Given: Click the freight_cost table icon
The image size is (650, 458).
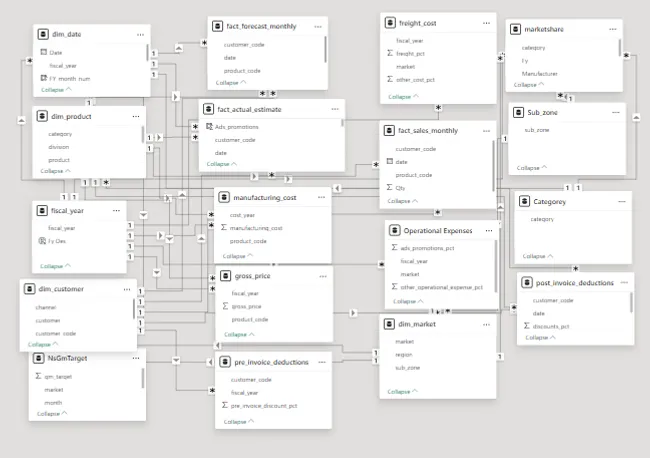Looking at the screenshot, I should pyautogui.click(x=390, y=23).
